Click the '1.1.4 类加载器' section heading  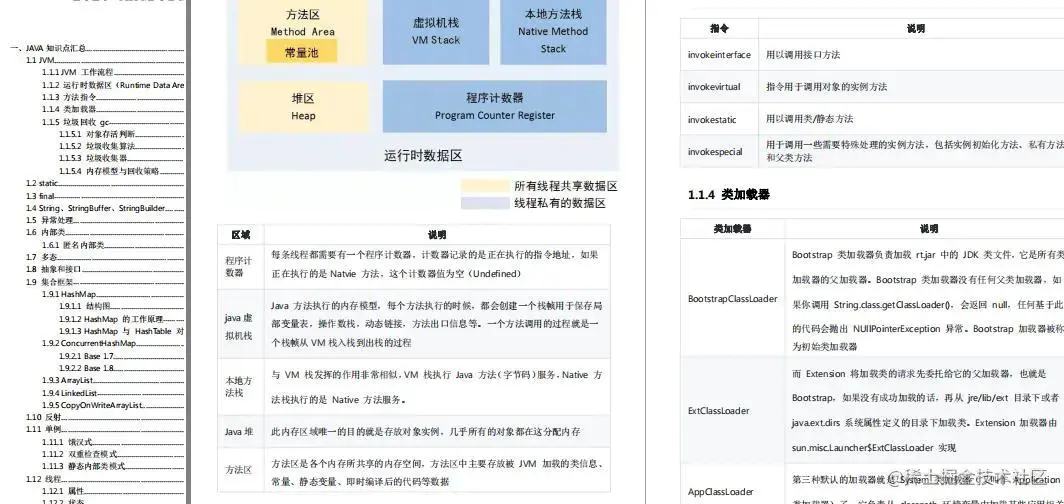coord(729,195)
